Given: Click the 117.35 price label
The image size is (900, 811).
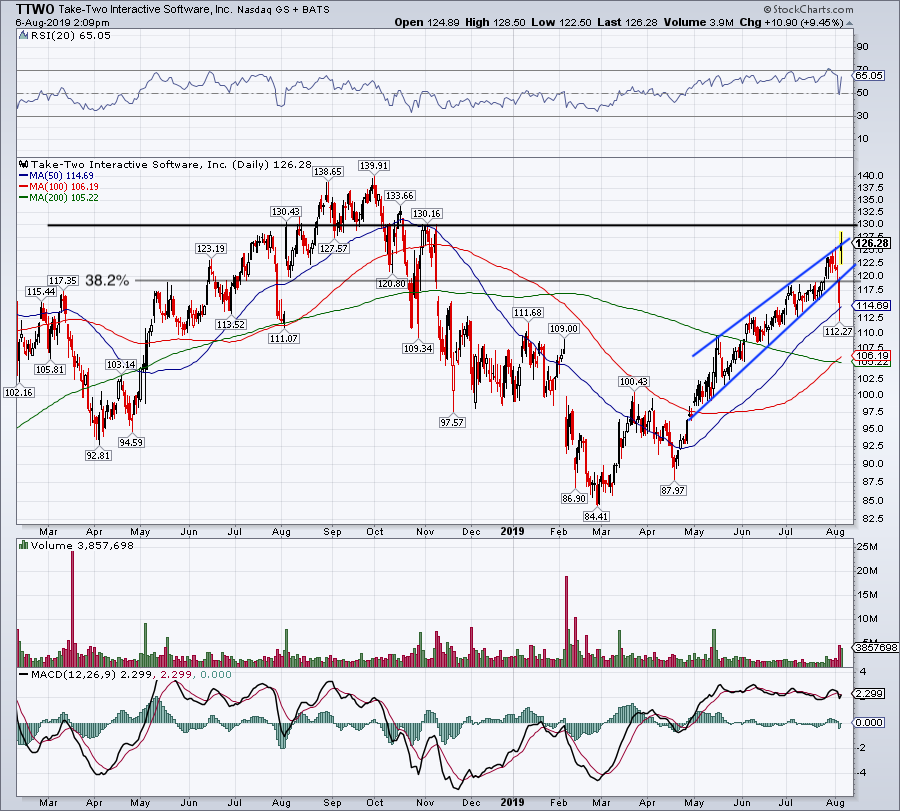Looking at the screenshot, I should [63, 281].
